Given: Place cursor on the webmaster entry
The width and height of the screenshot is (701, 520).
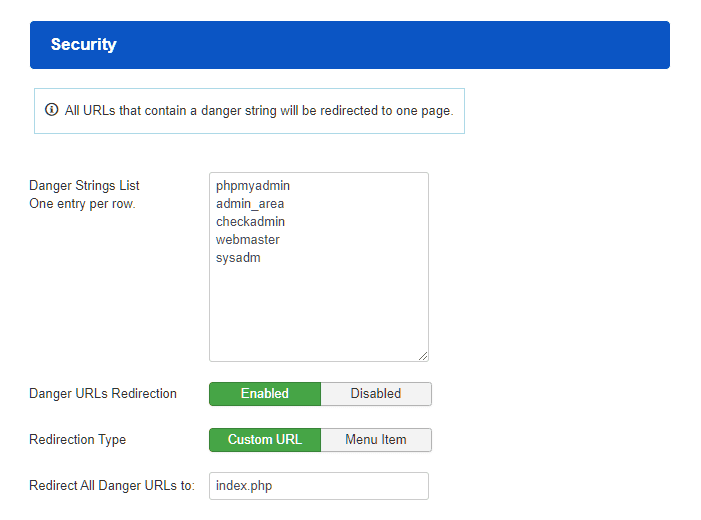Looking at the screenshot, I should tap(247, 240).
